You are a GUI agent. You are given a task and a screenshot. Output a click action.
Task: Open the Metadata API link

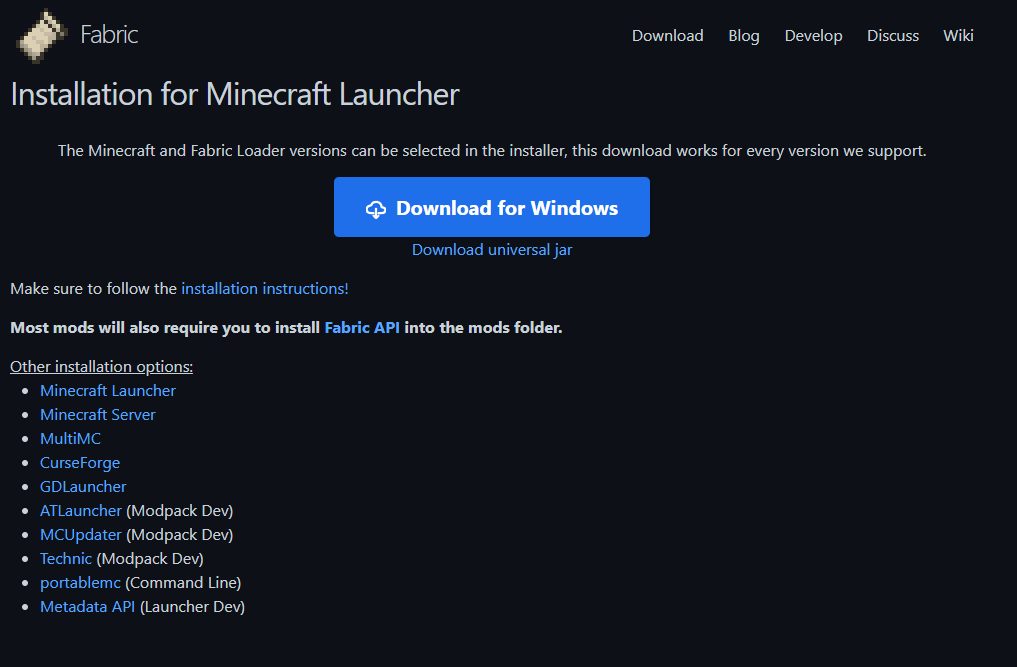click(88, 607)
